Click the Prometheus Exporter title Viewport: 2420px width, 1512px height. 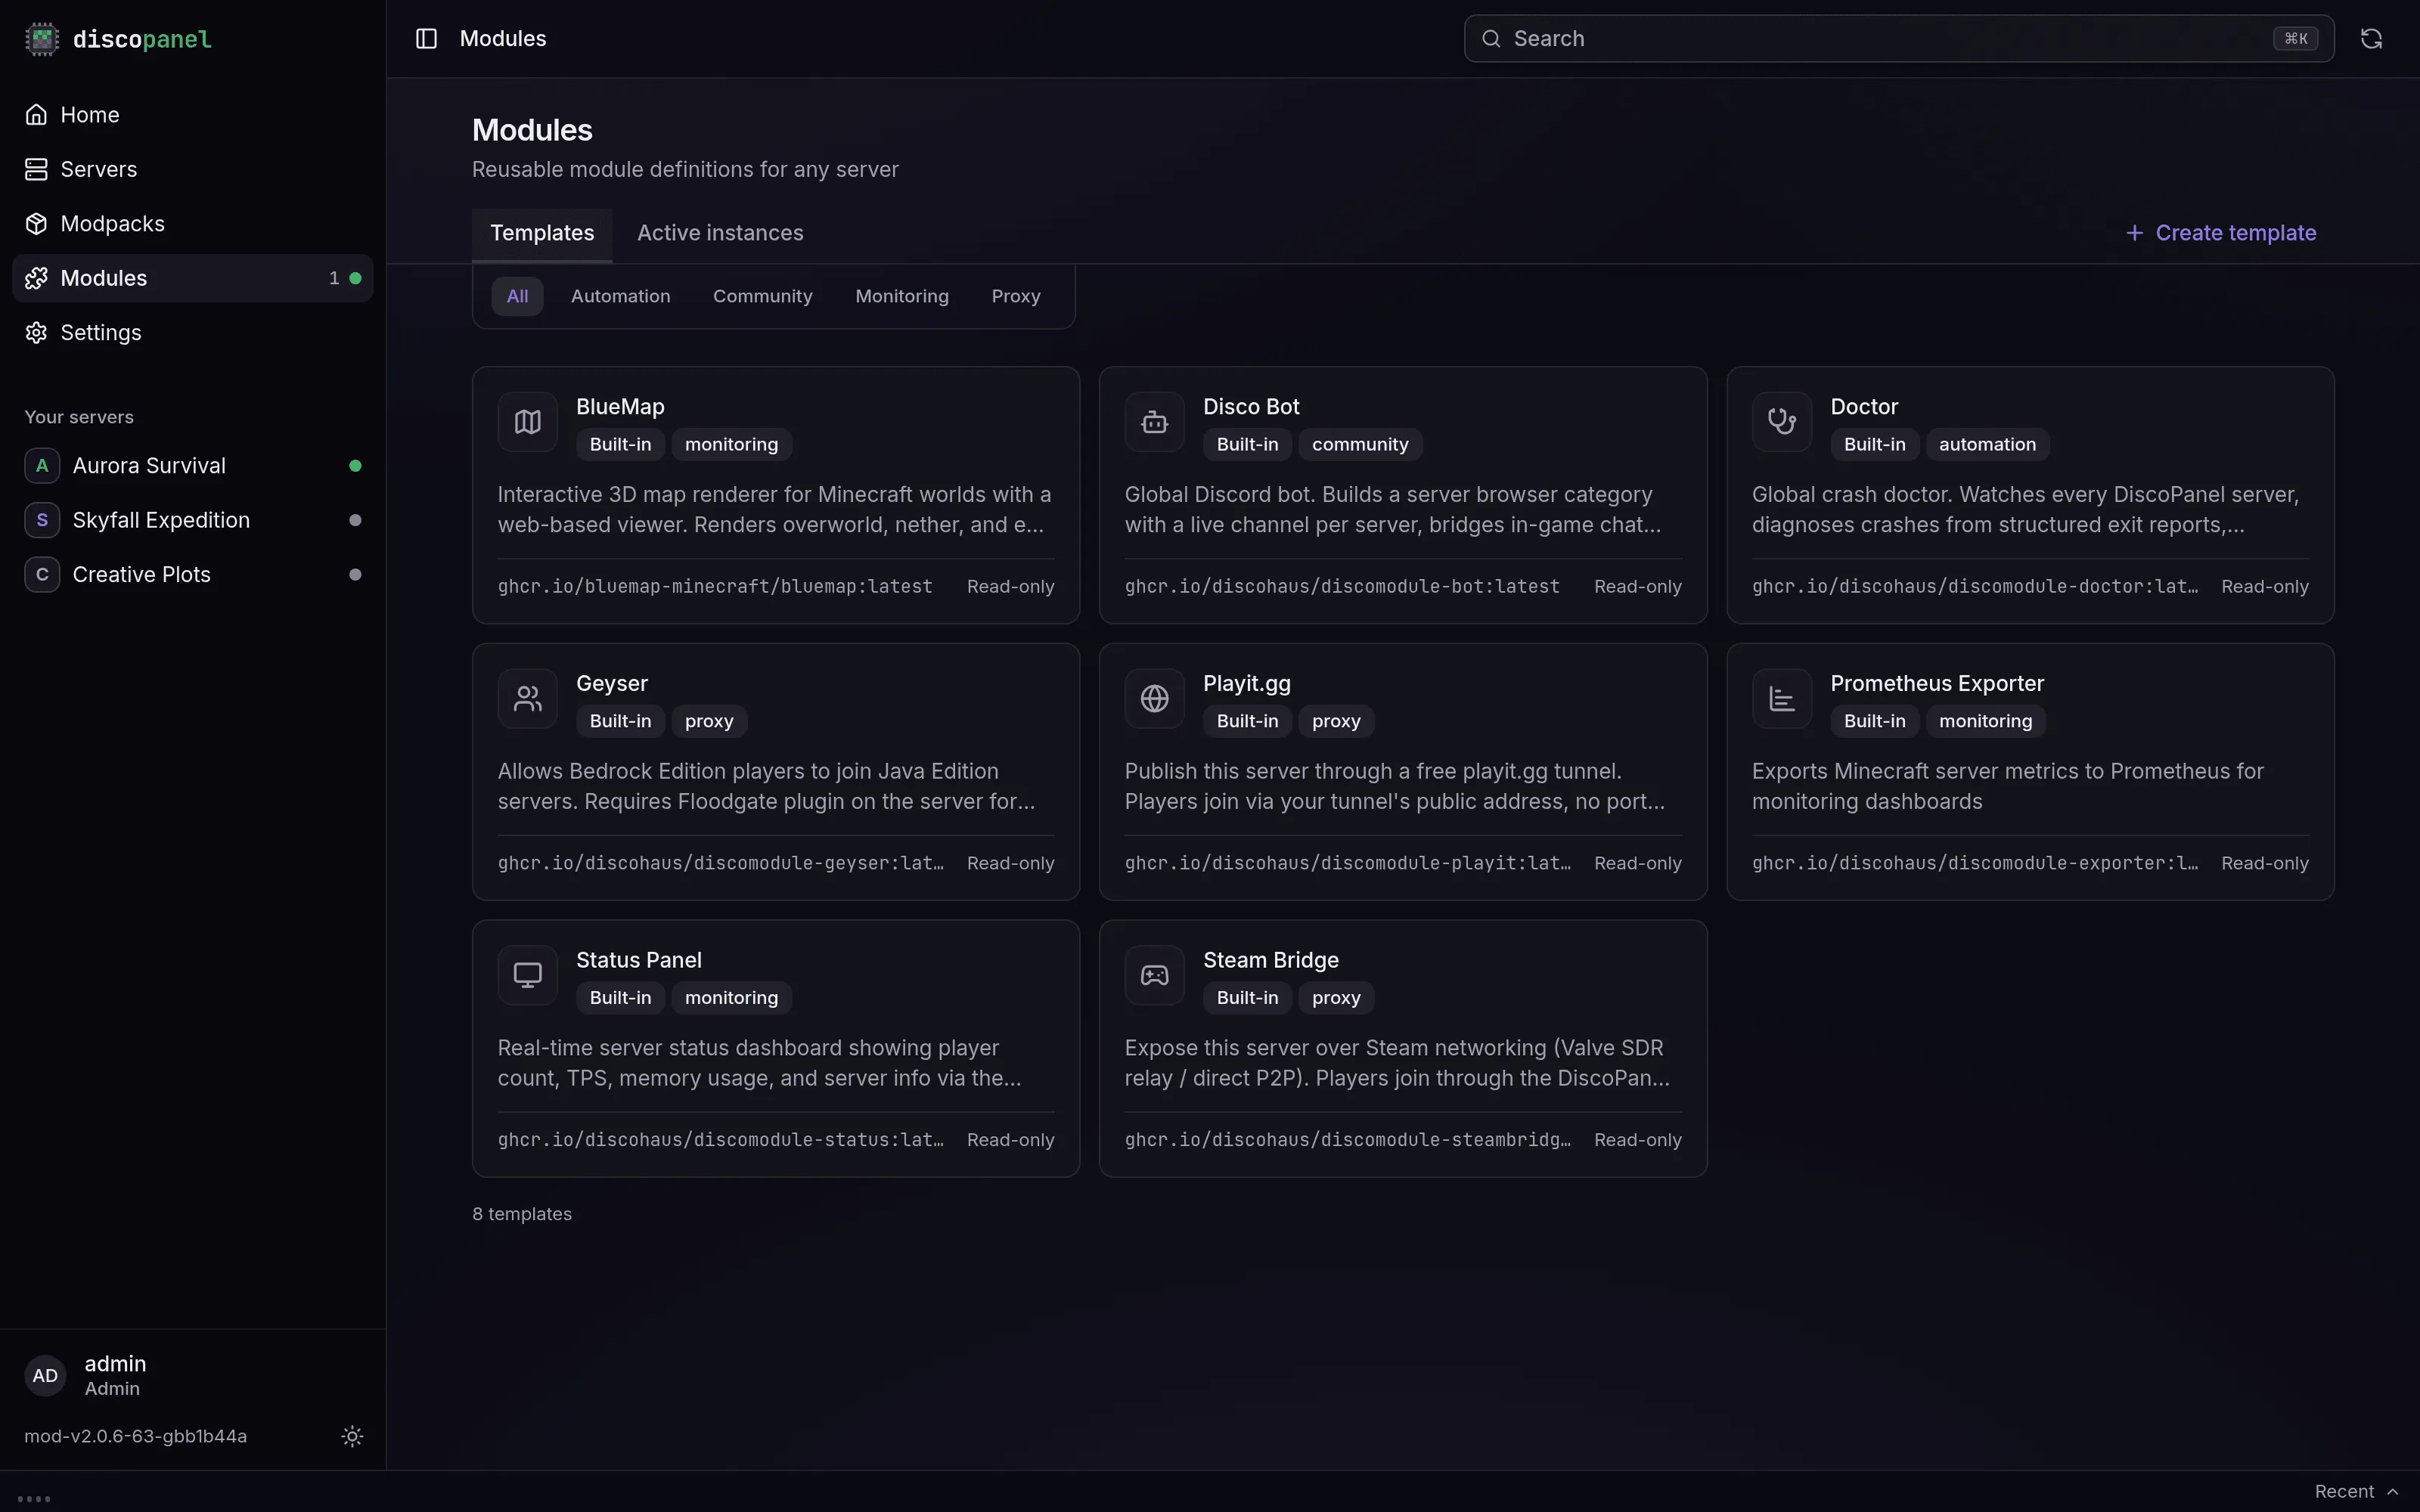point(1936,683)
